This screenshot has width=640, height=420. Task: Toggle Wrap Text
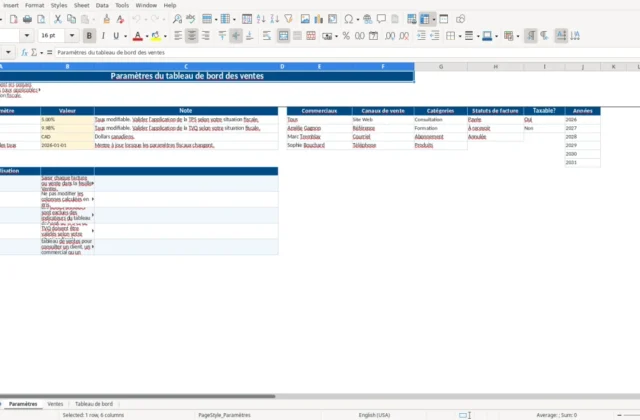267,36
